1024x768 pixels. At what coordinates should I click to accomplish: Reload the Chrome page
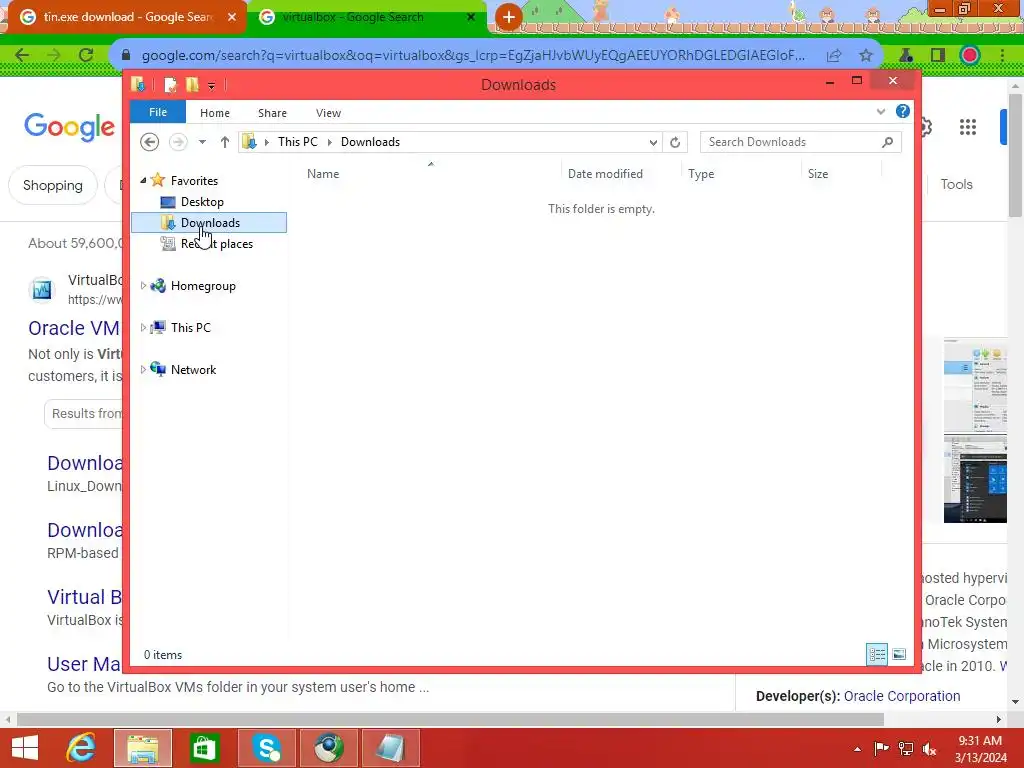(x=86, y=55)
